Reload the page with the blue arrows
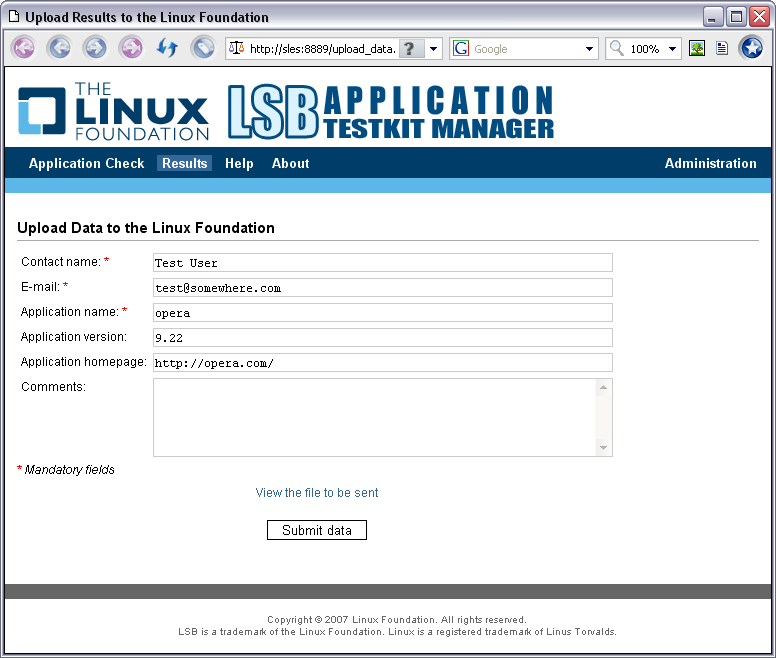 167,48
